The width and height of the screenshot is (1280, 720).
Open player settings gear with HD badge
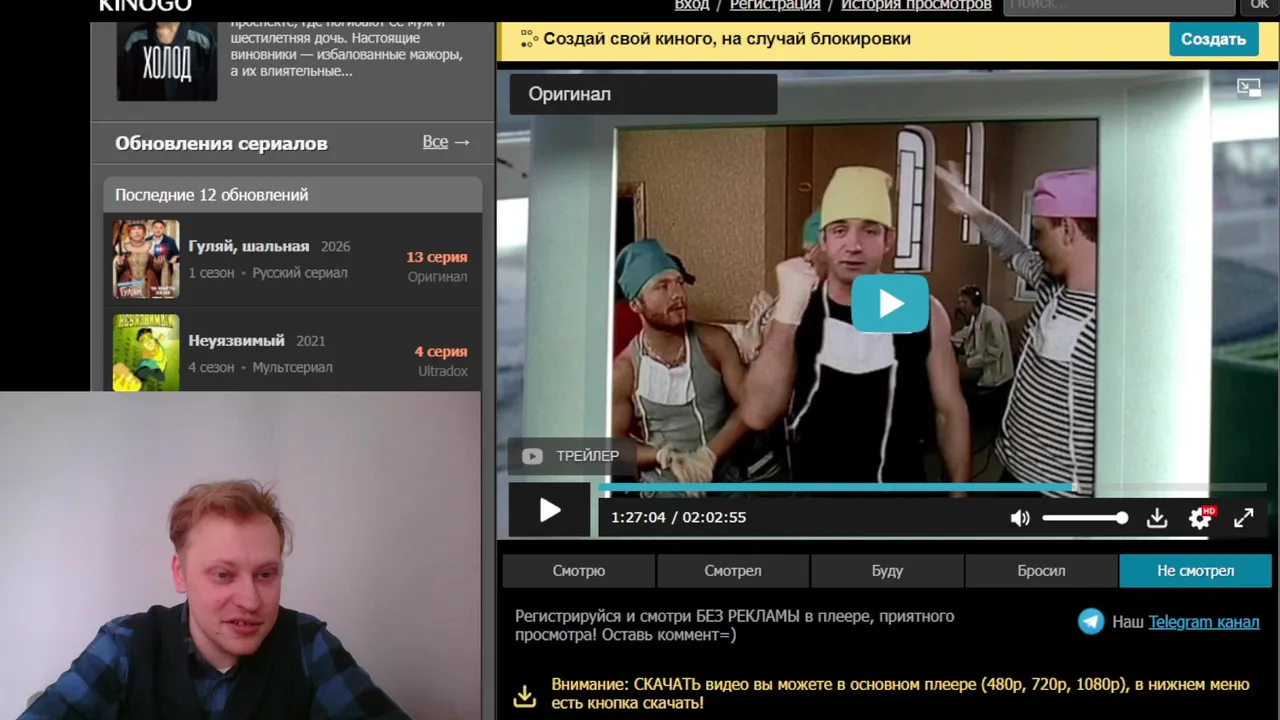[x=1200, y=517]
